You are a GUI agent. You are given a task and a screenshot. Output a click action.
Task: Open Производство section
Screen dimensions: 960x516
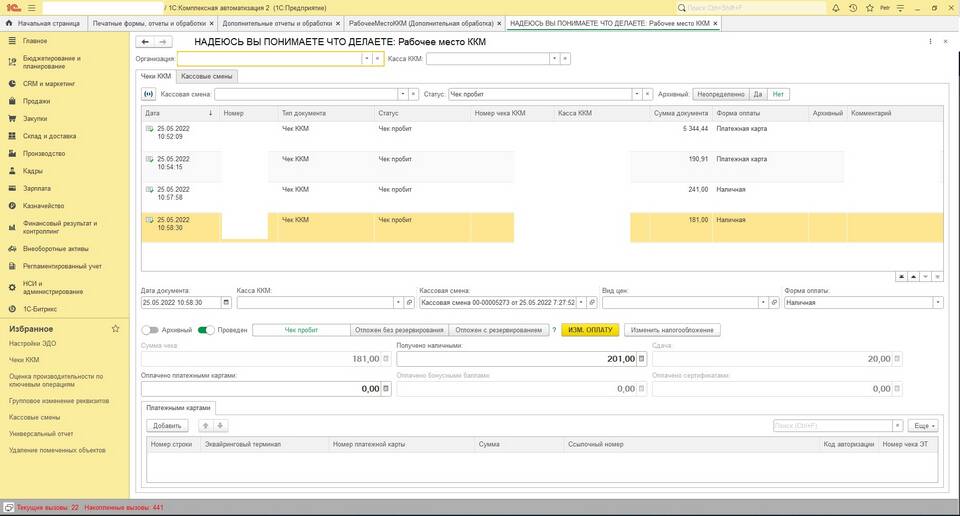(x=43, y=153)
